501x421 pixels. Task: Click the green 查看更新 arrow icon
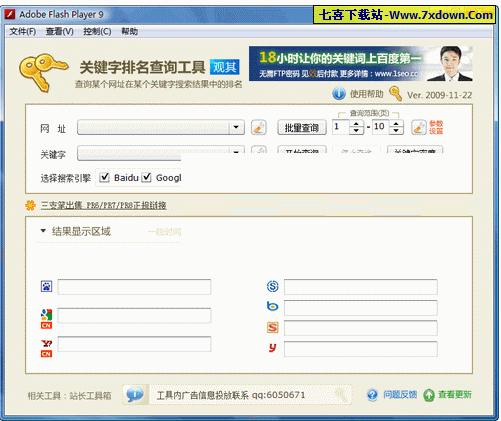point(429,395)
